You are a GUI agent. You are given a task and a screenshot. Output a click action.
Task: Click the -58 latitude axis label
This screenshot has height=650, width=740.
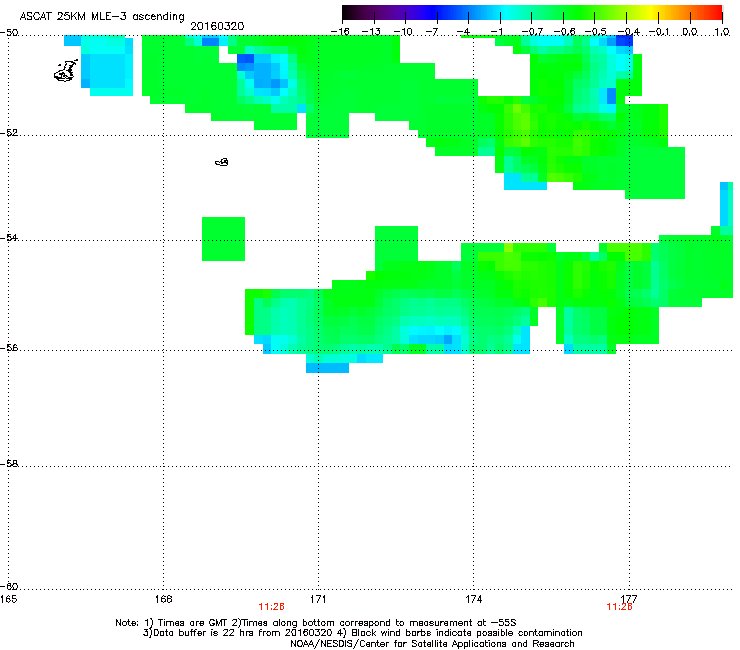[x=9, y=464]
